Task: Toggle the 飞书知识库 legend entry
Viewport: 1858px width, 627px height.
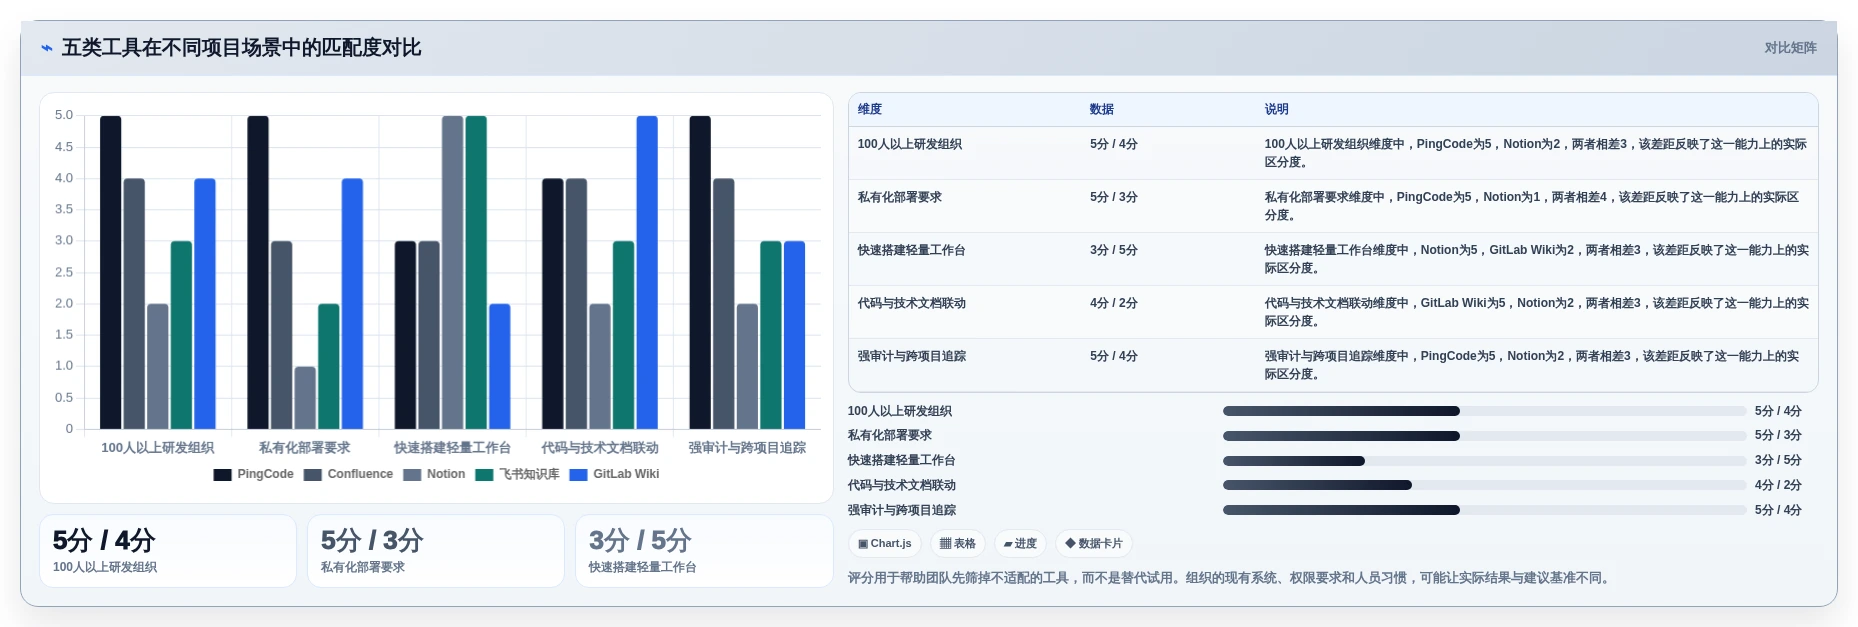Action: pos(517,474)
